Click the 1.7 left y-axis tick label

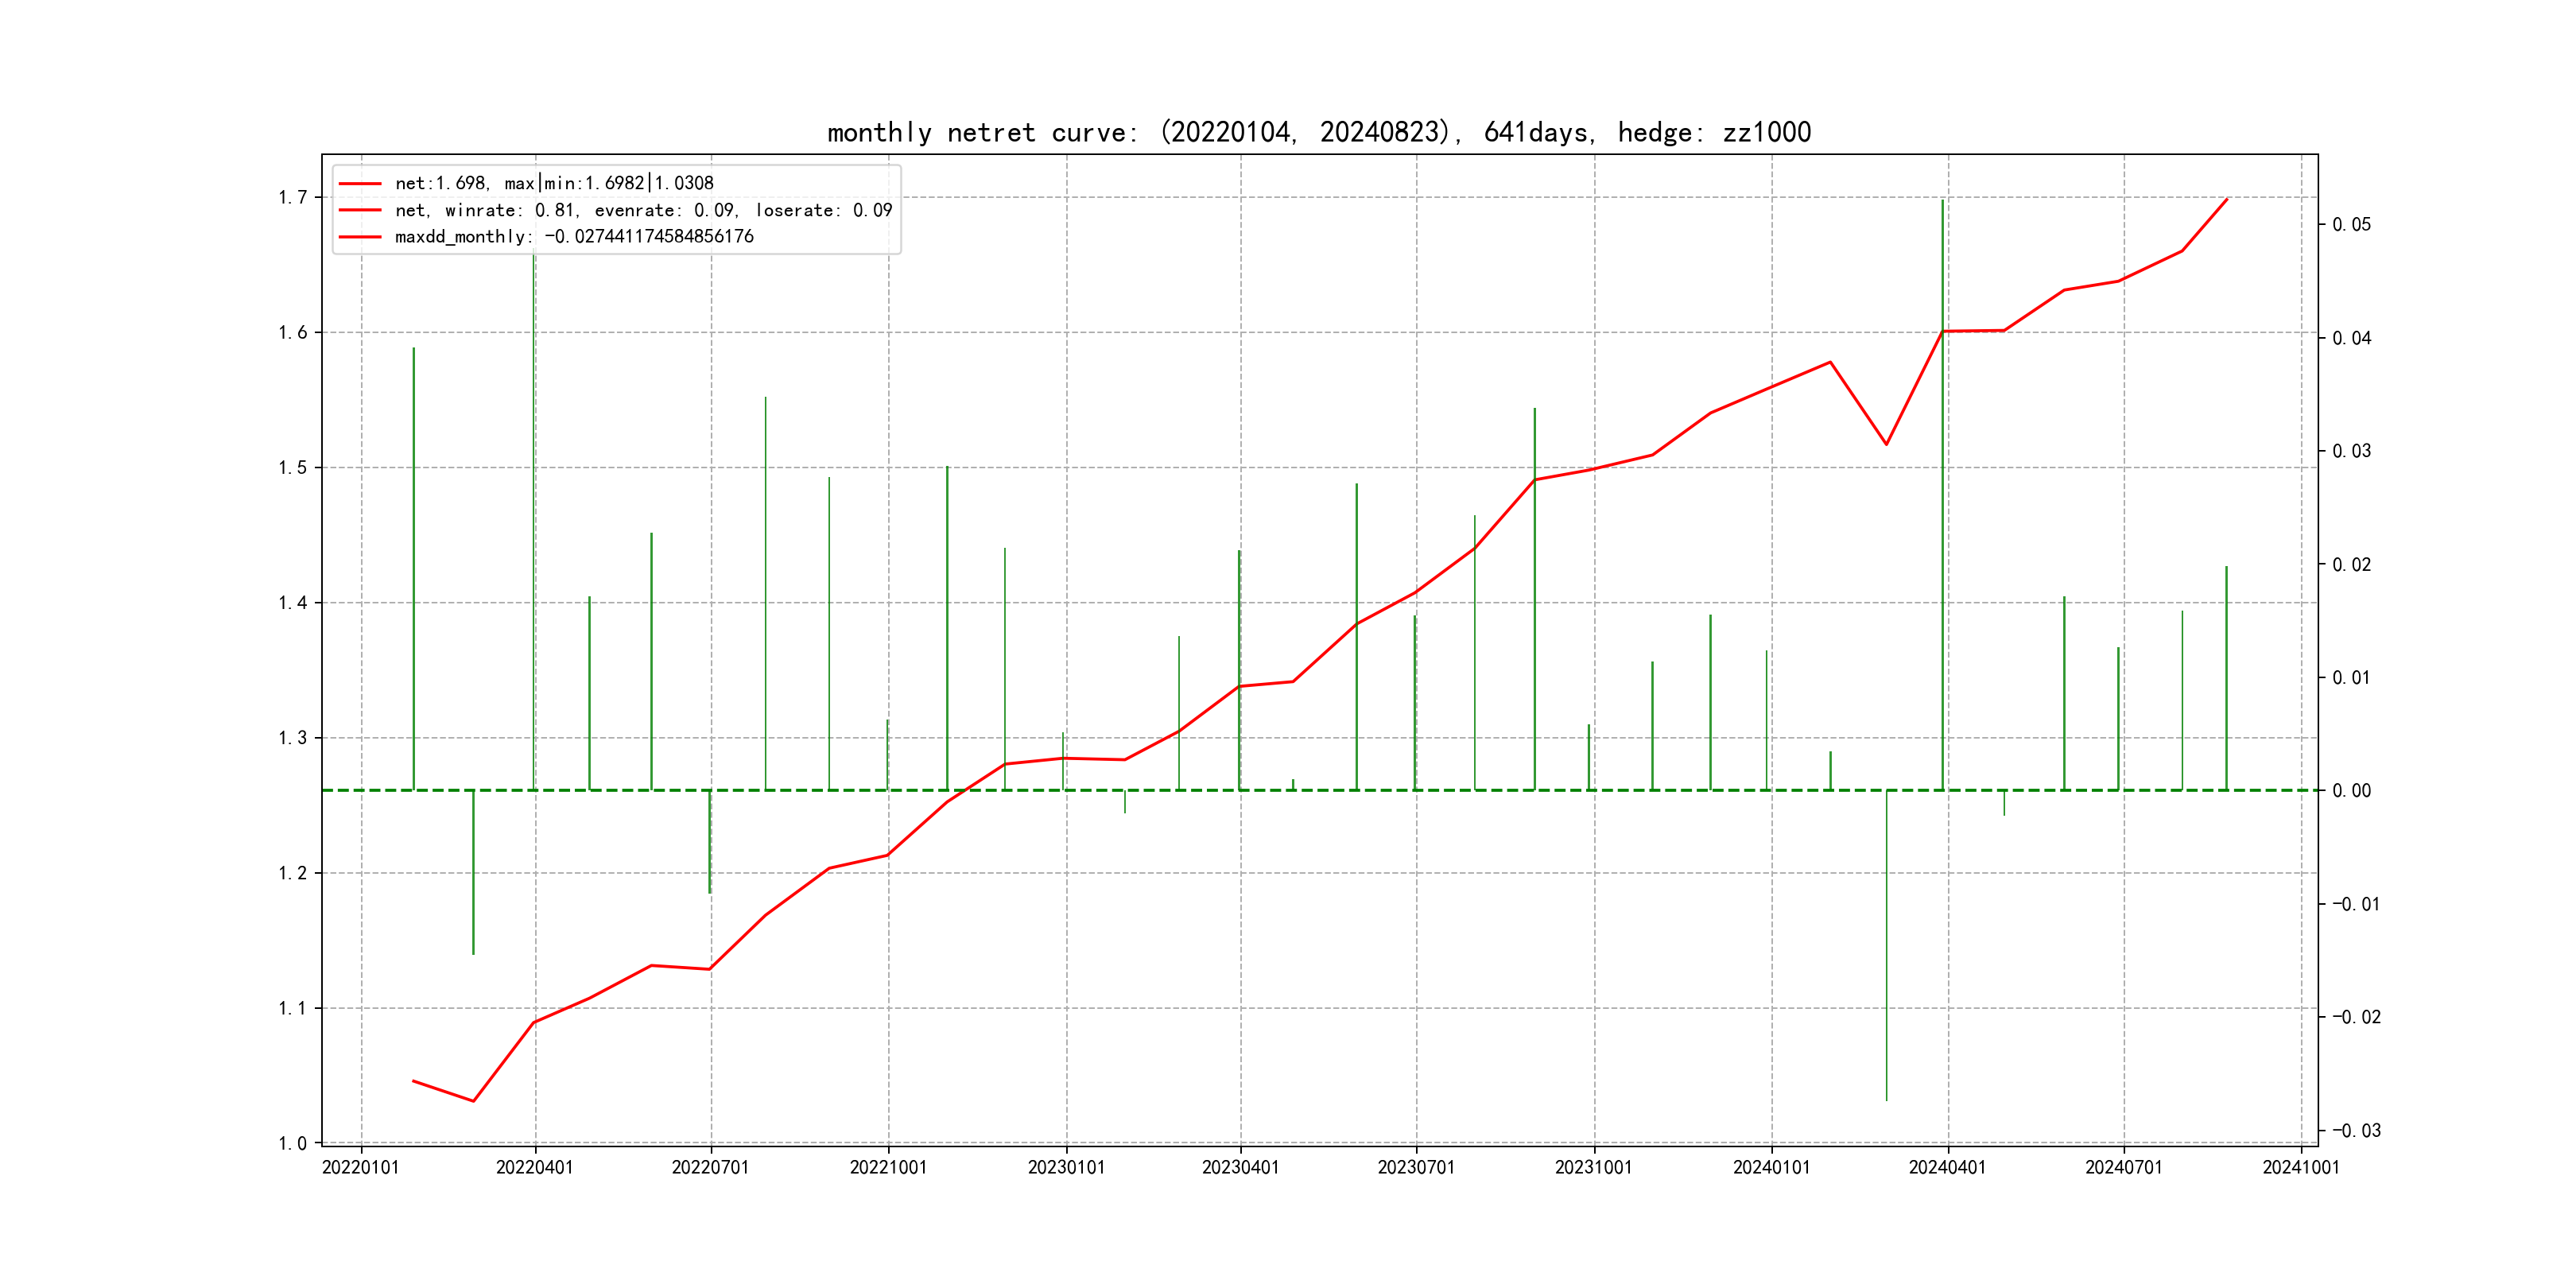[x=292, y=197]
